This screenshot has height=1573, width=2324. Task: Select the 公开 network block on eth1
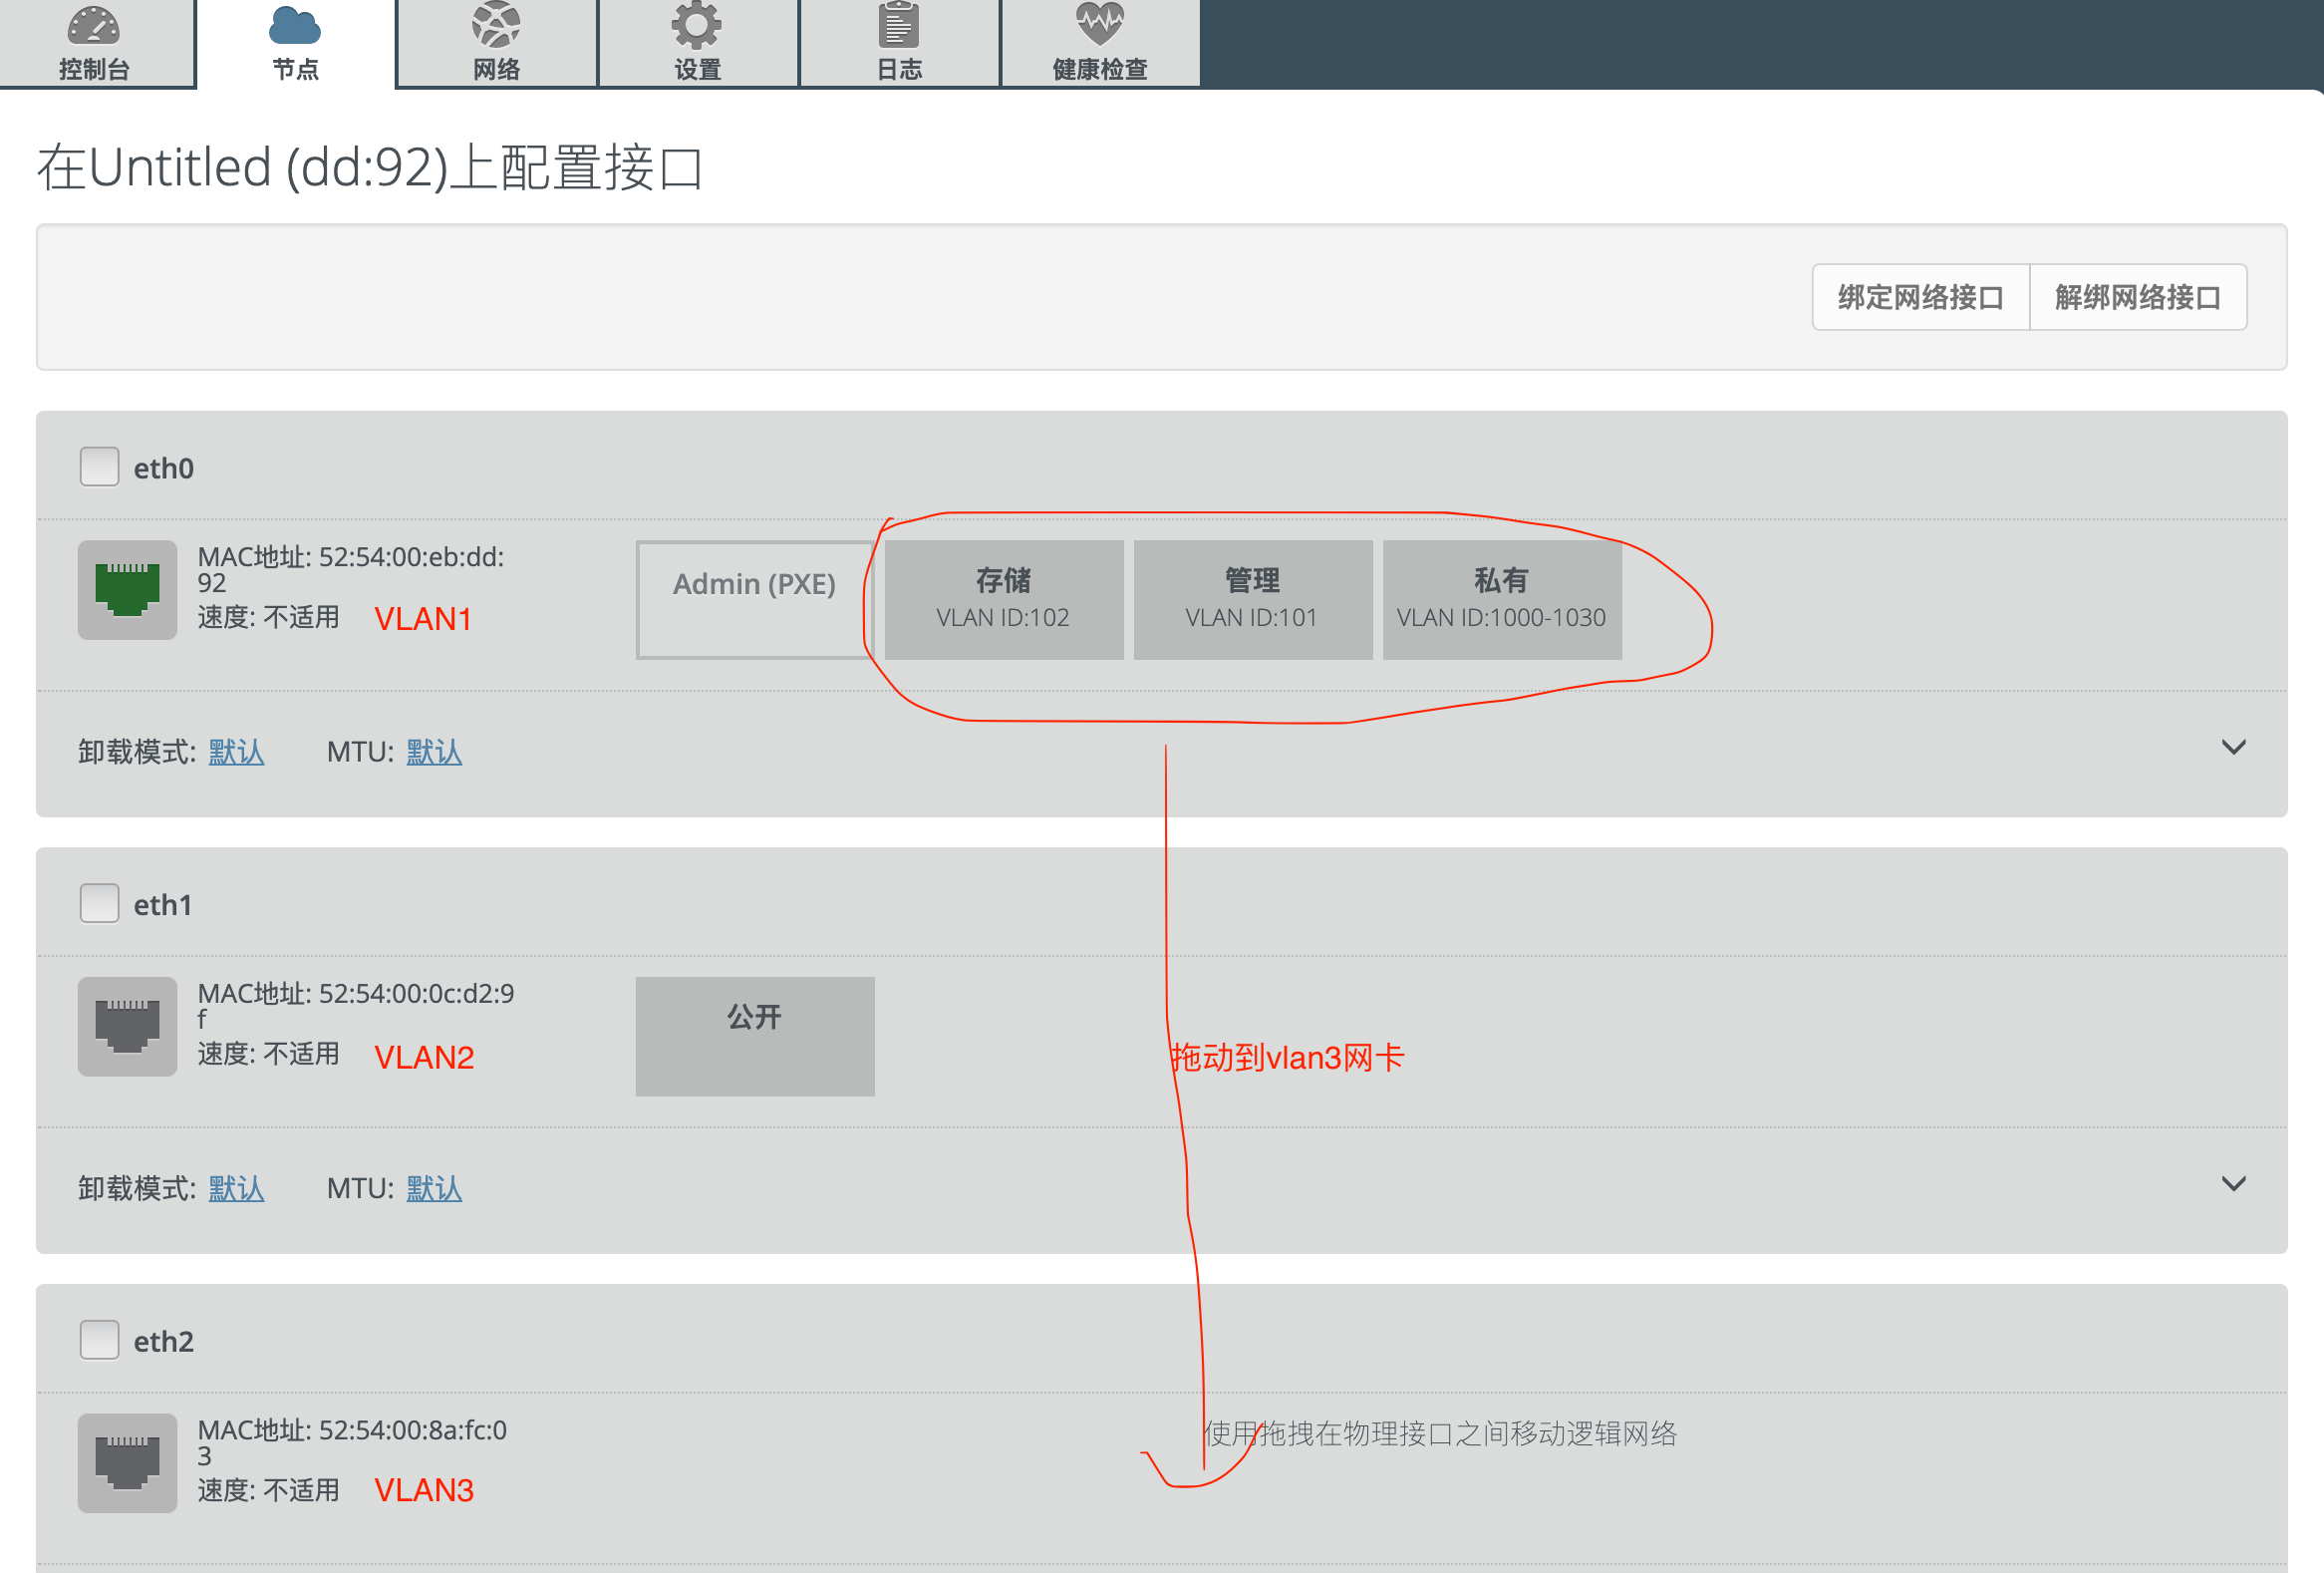[x=755, y=1037]
